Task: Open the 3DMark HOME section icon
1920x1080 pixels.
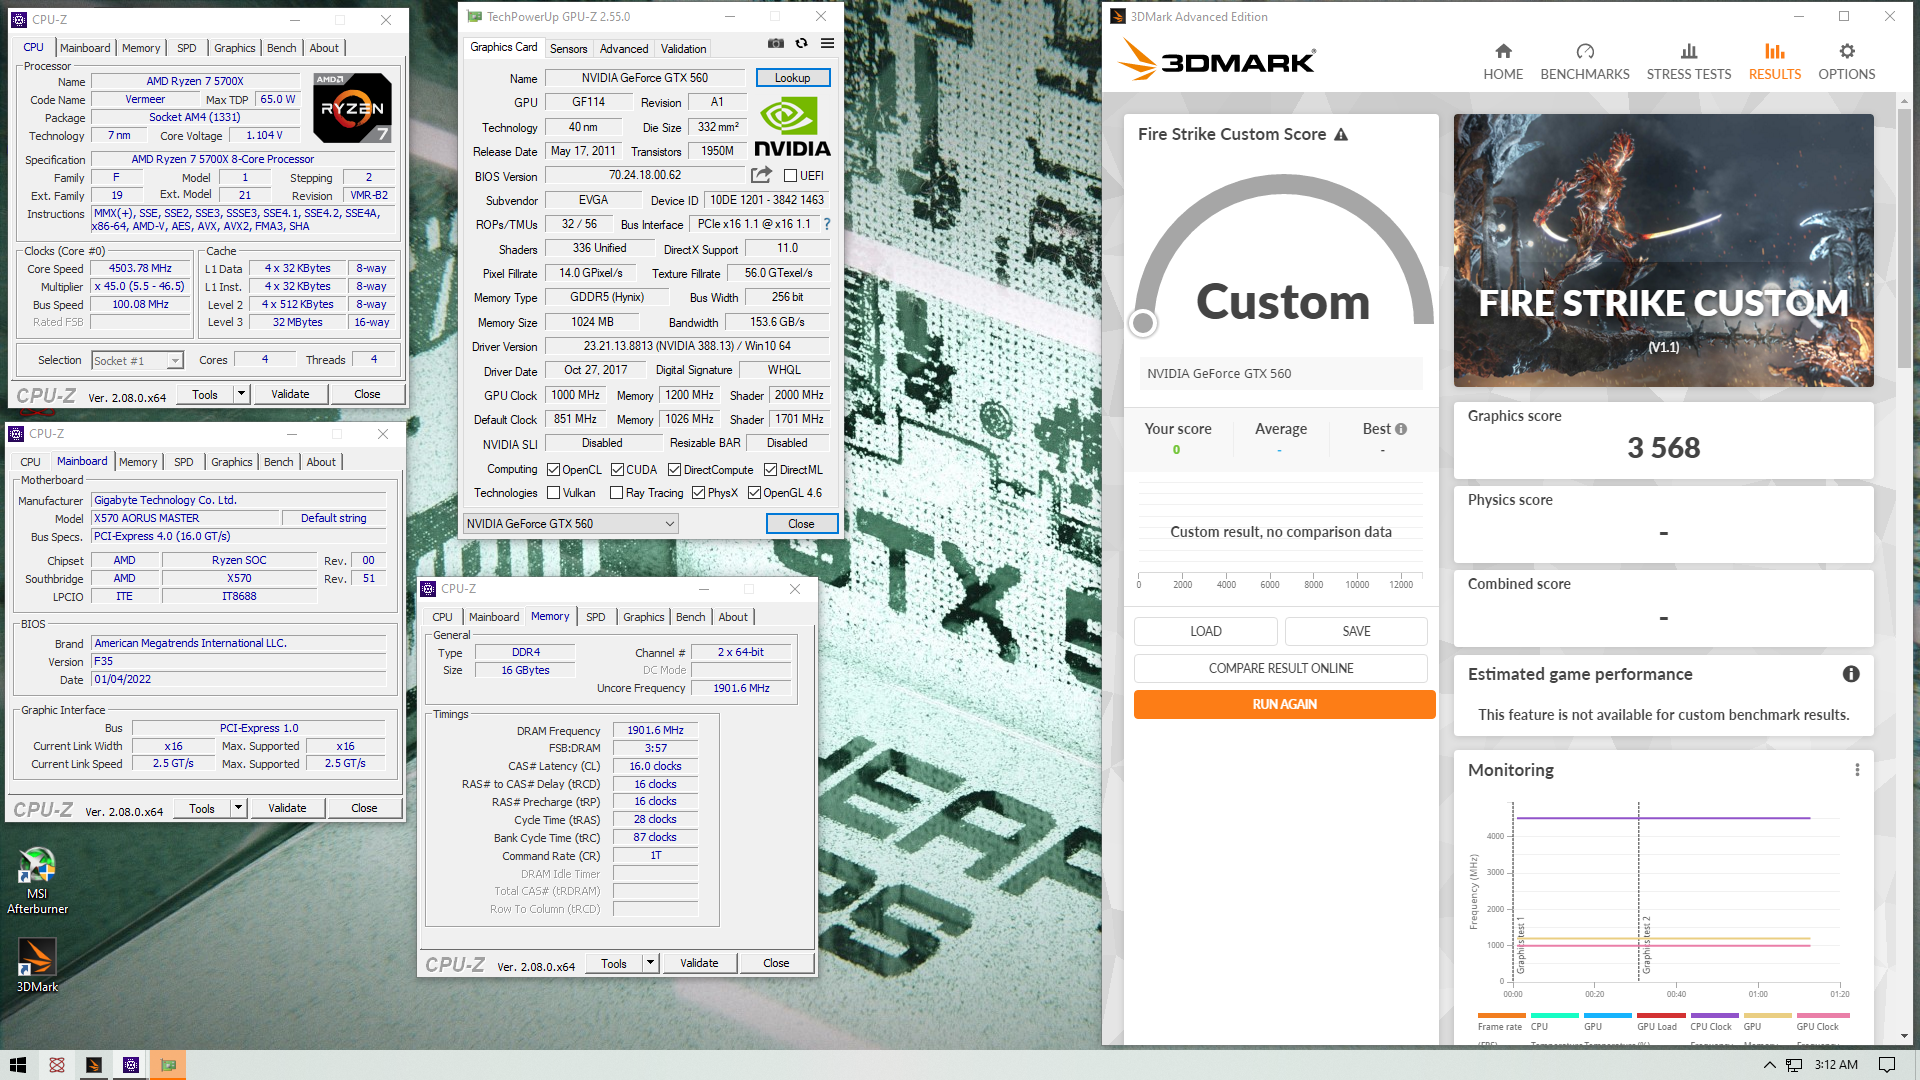Action: [x=1503, y=51]
